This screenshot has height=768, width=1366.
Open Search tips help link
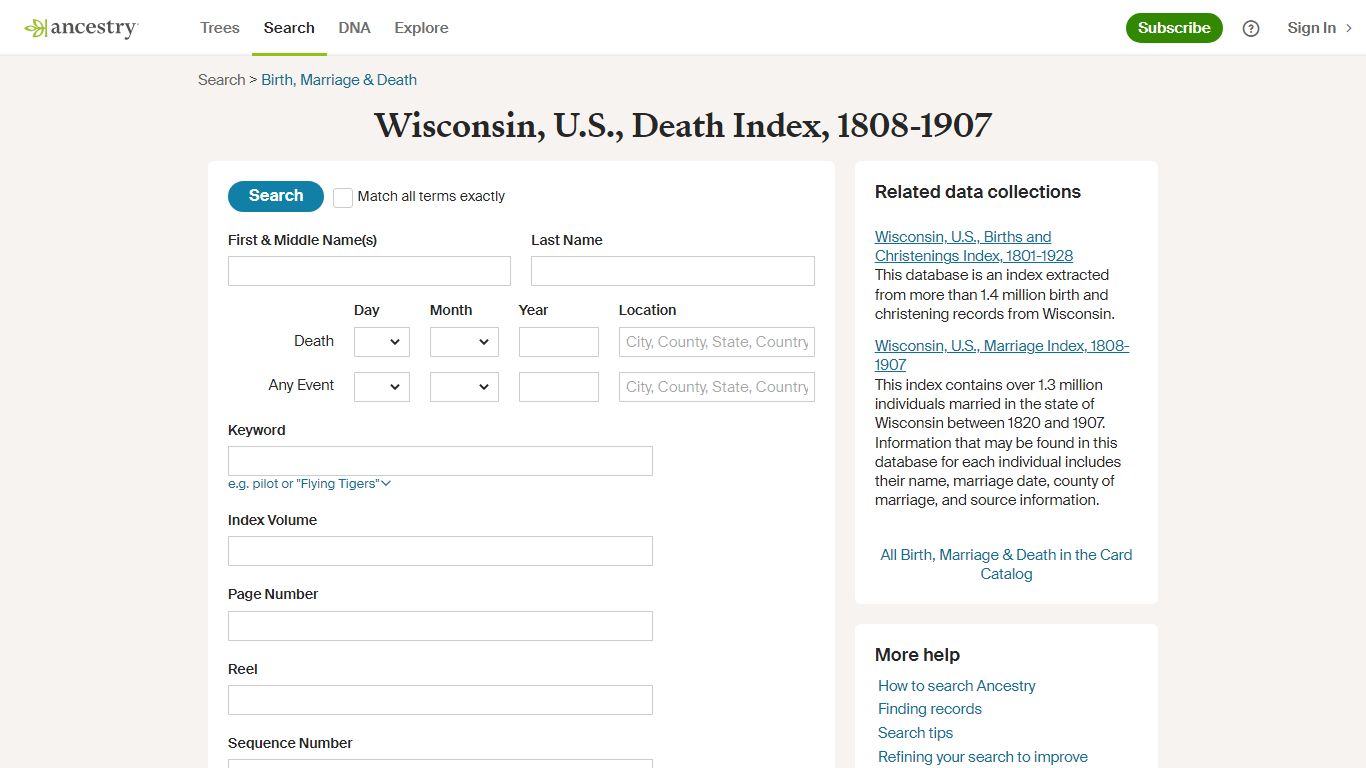coord(916,733)
